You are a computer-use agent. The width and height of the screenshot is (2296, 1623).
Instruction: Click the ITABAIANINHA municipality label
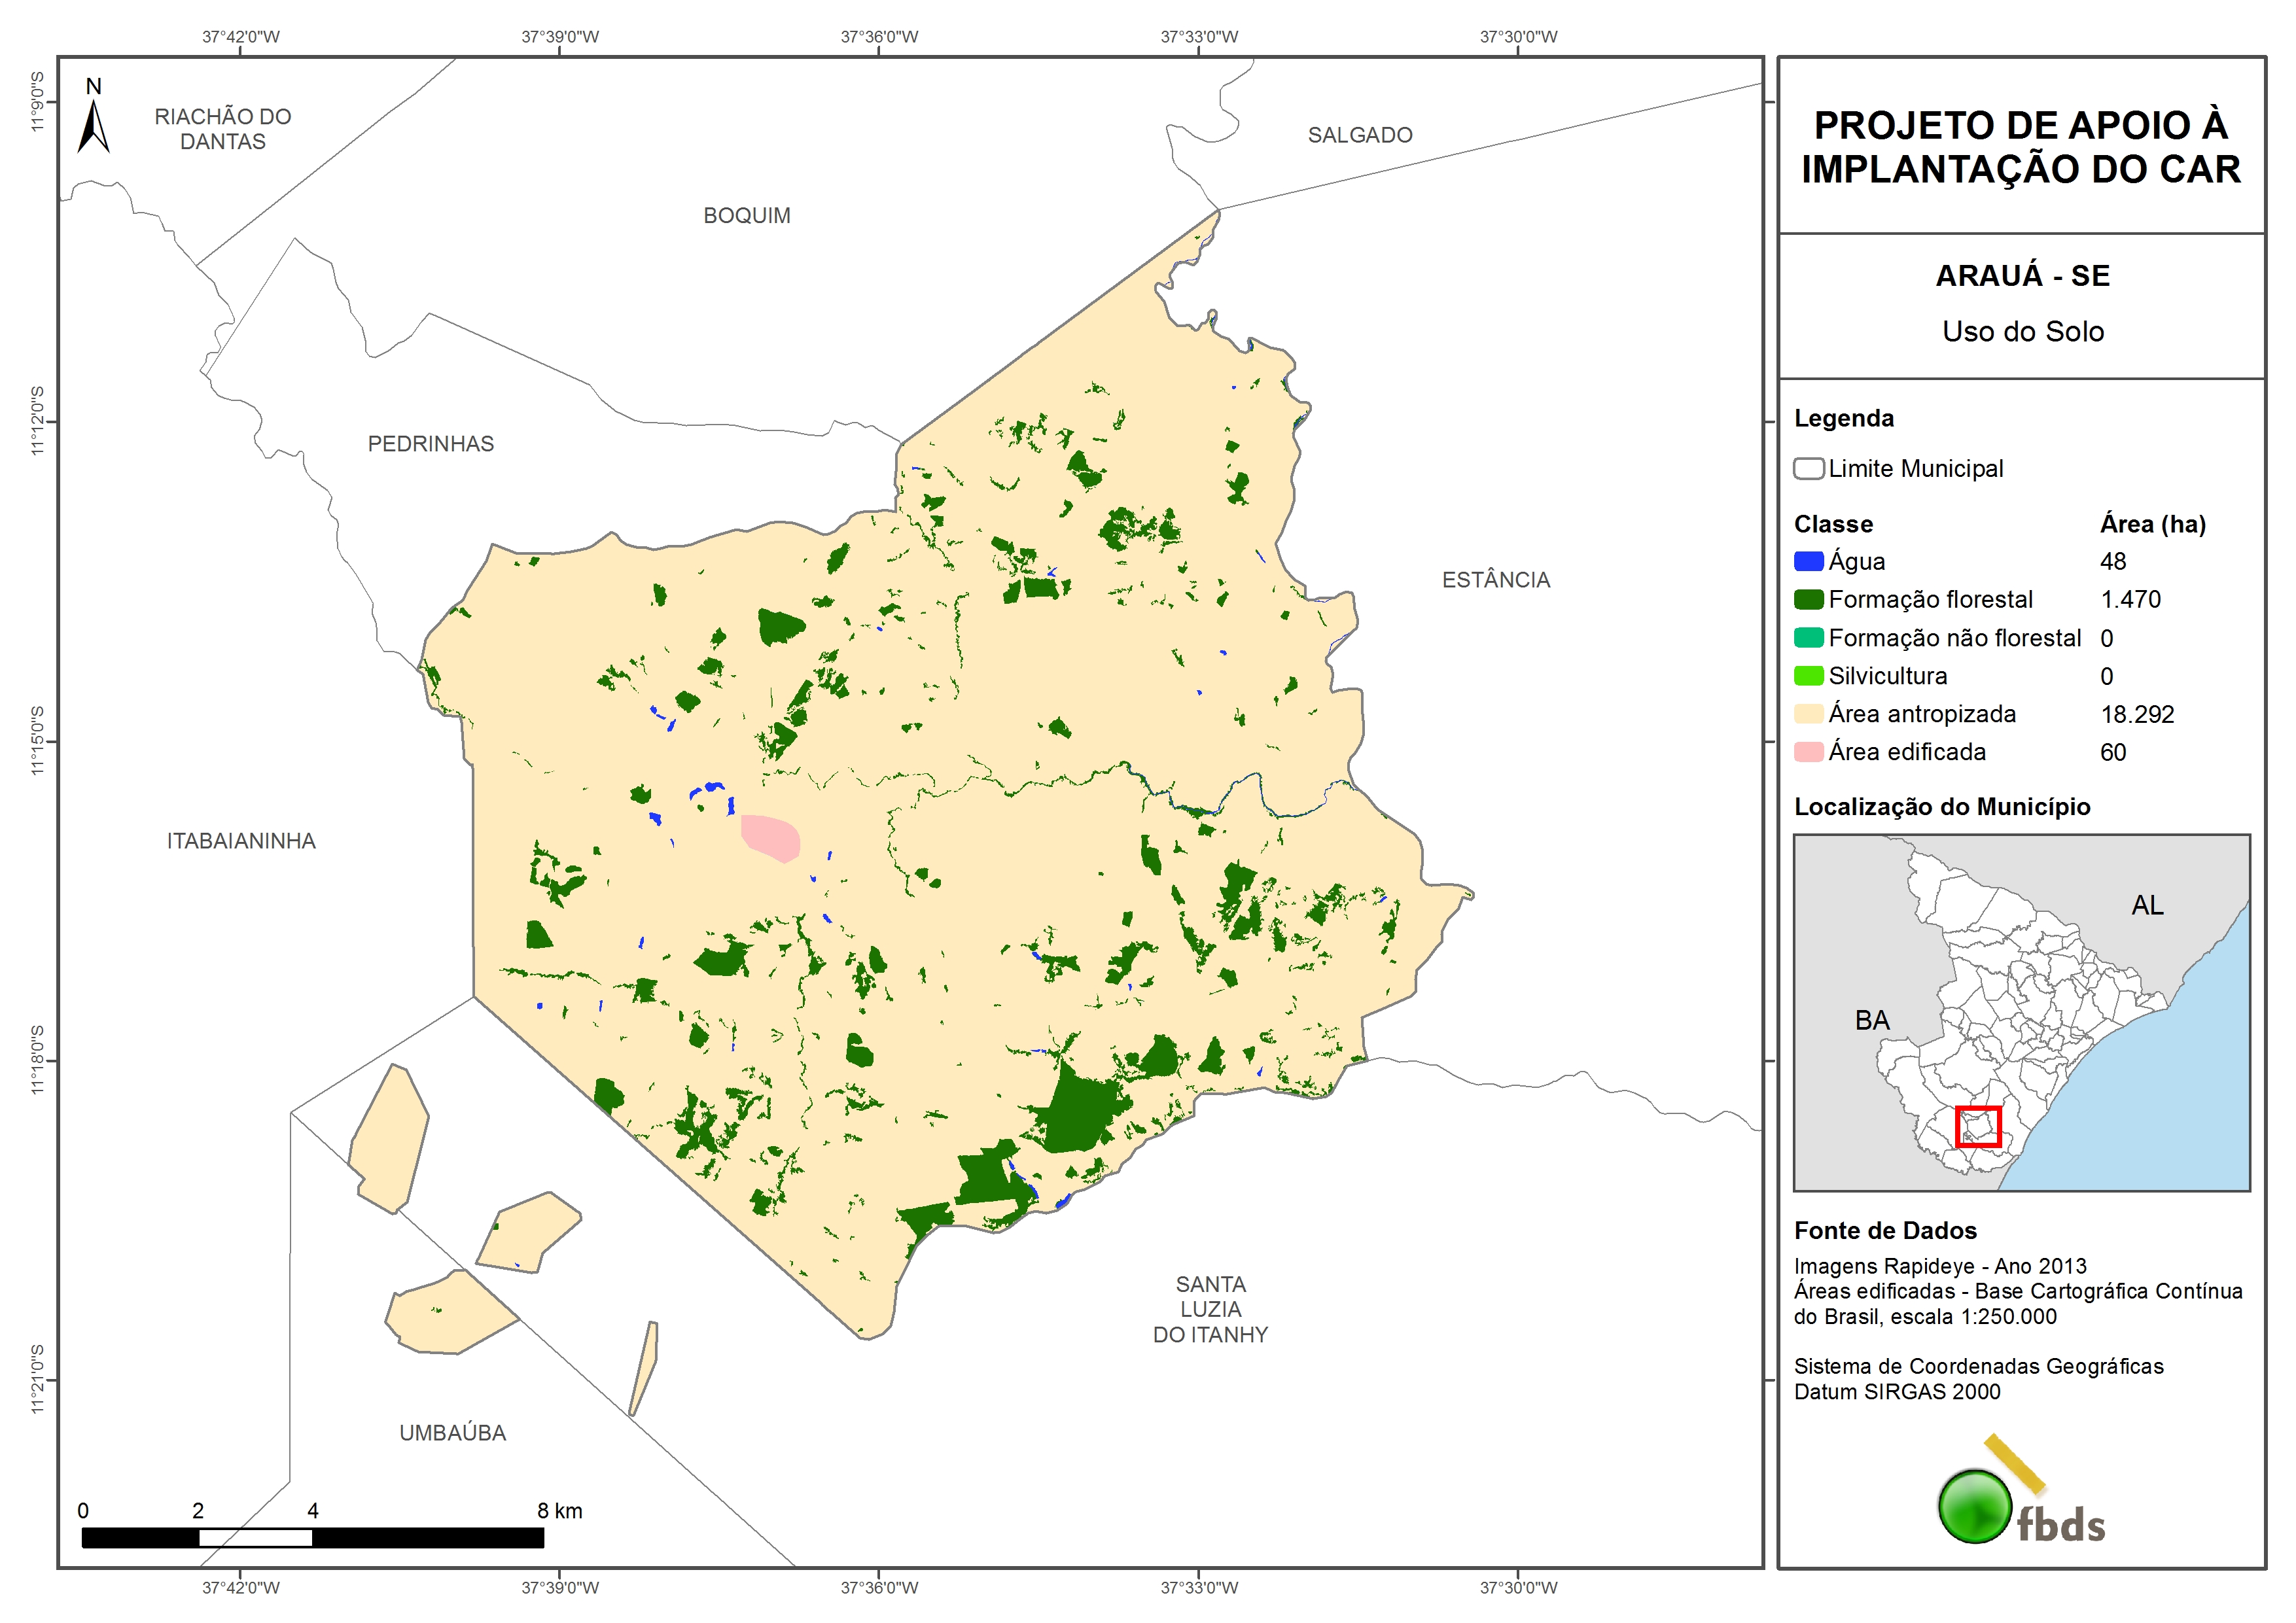(x=241, y=841)
